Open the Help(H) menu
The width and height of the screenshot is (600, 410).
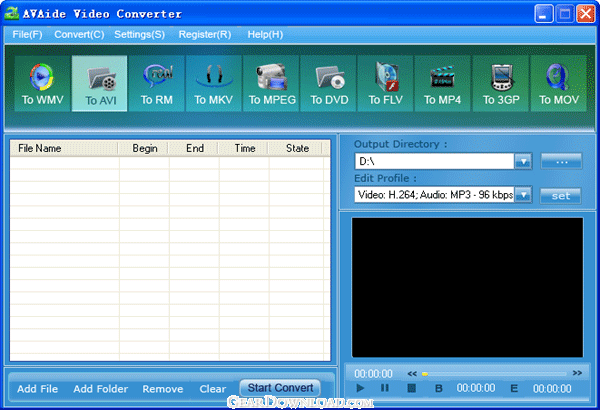pos(265,34)
